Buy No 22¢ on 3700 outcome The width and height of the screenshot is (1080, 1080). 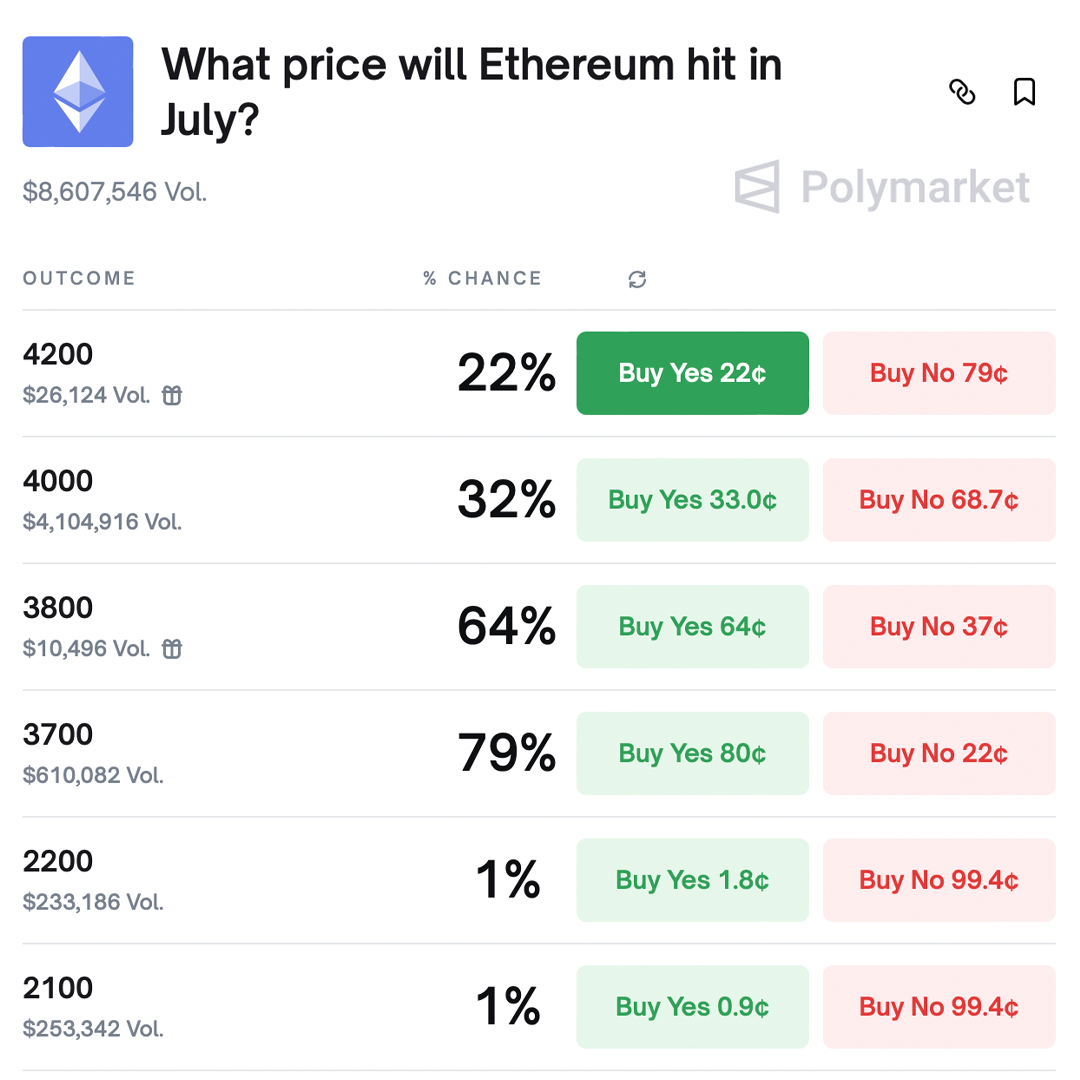[939, 754]
